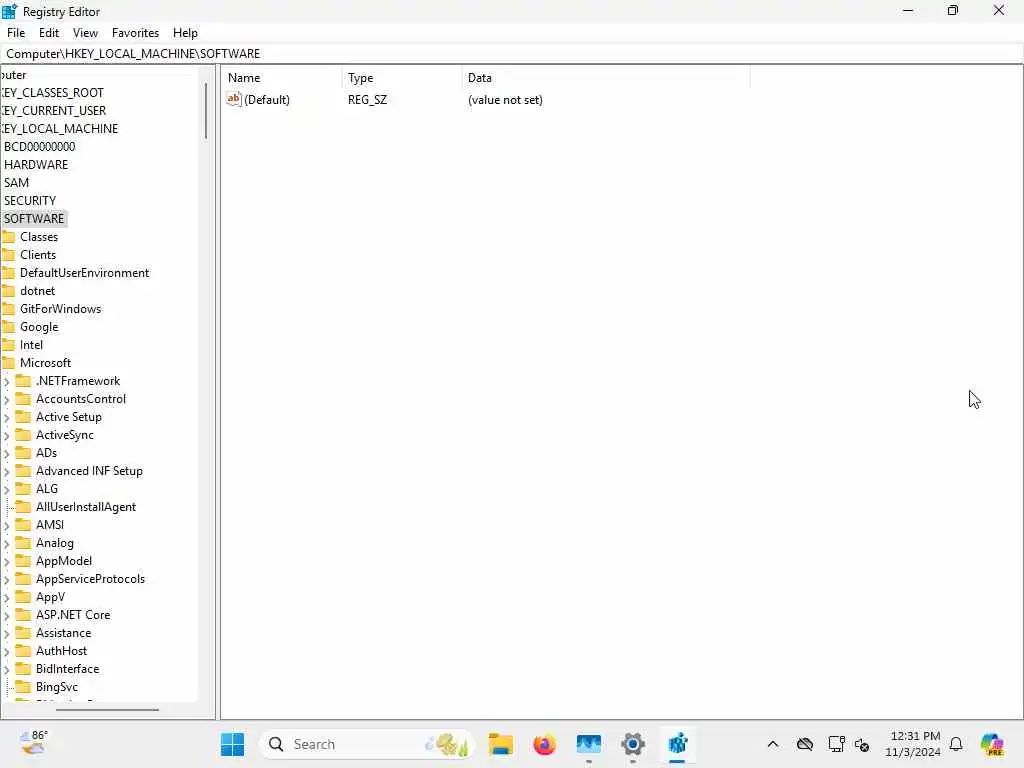Select the Intel key
Viewport: 1024px width, 768px height.
click(x=31, y=345)
